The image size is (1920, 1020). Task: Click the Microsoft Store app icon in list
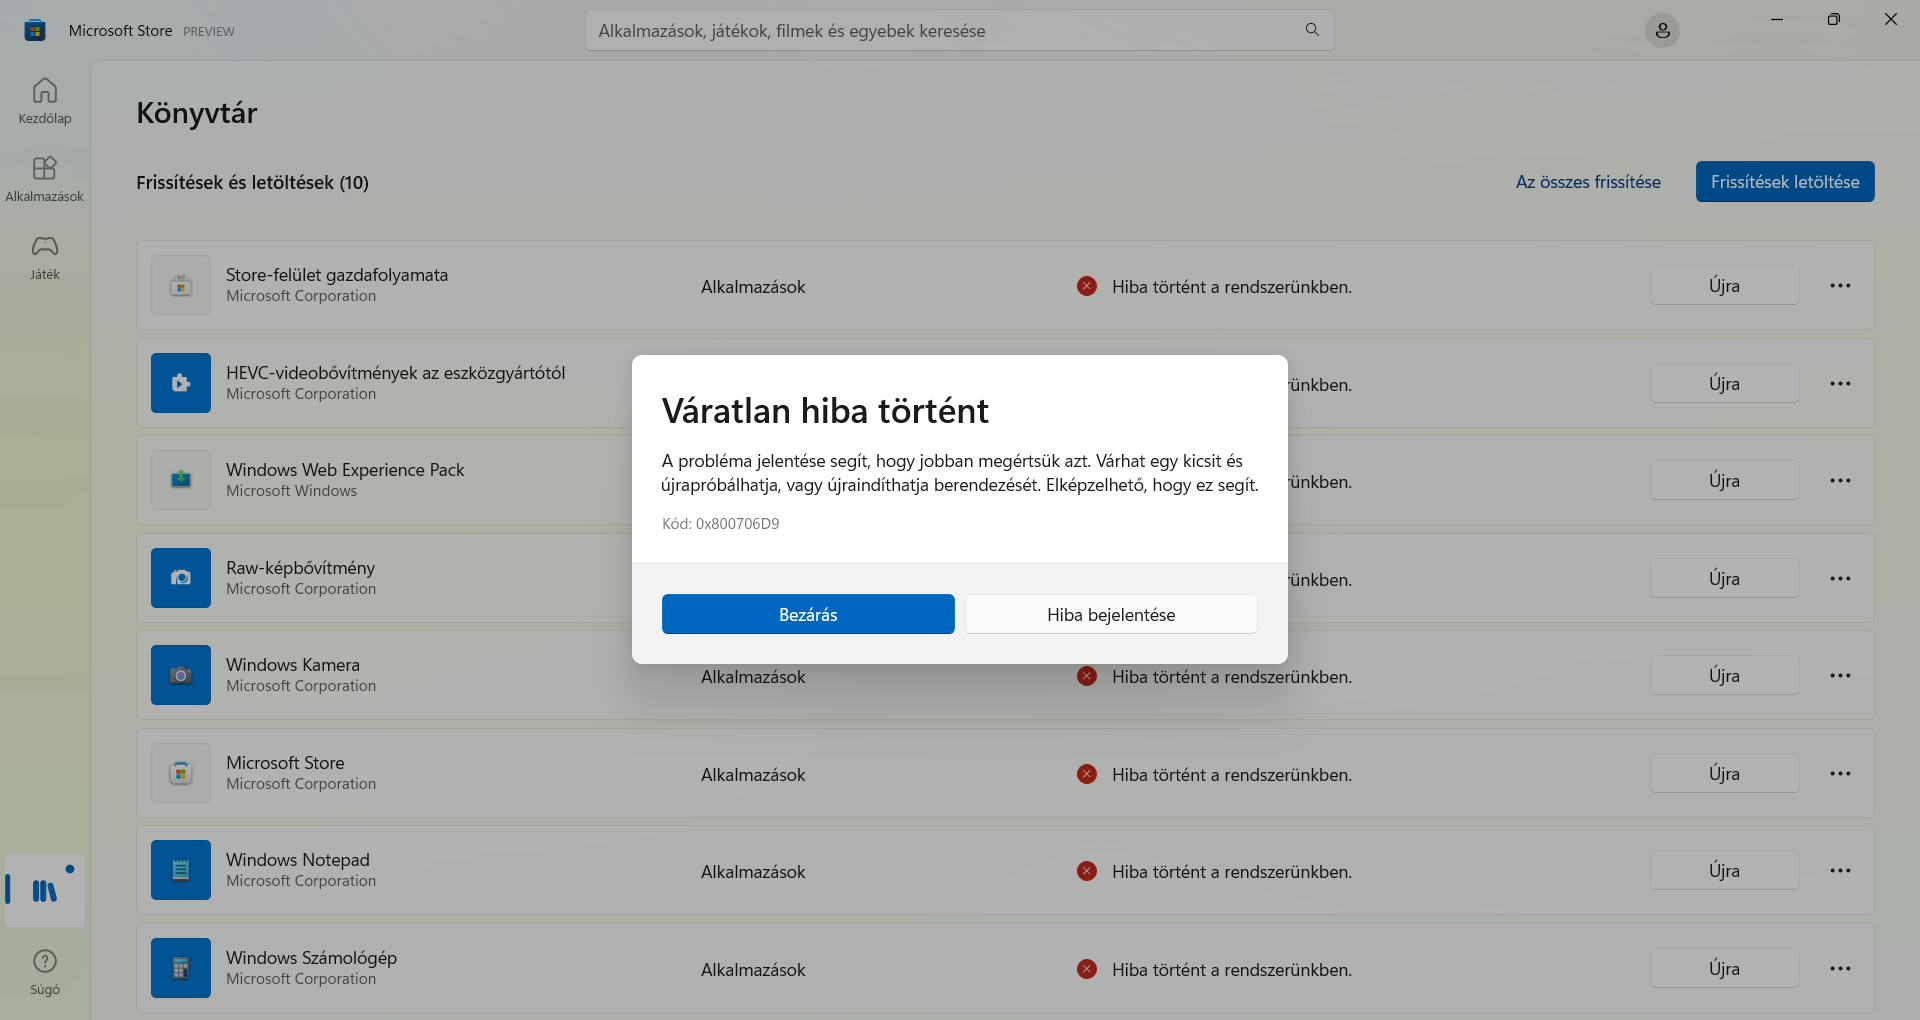click(x=181, y=773)
